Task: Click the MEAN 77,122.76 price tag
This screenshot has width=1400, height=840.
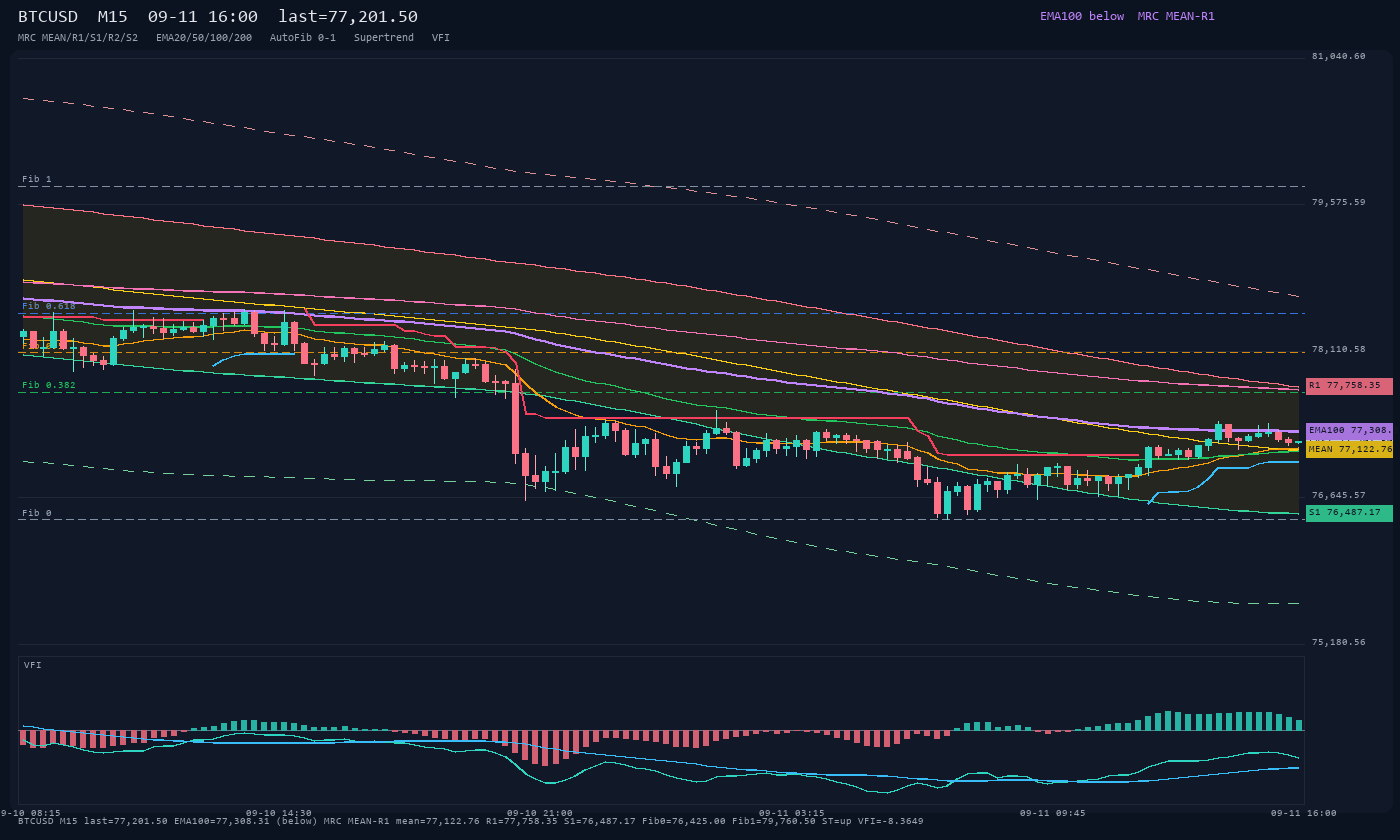Action: click(x=1349, y=450)
